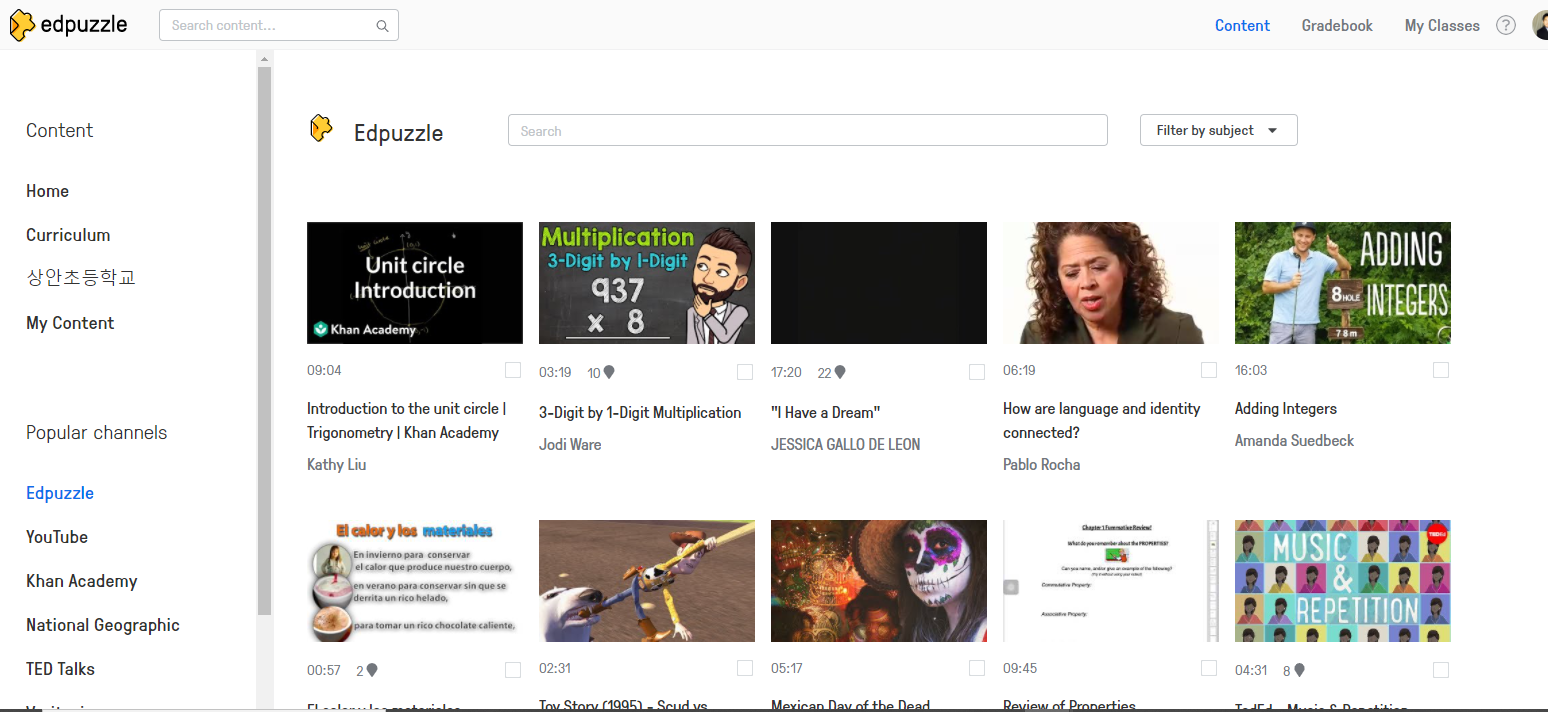Tick checkbox for Toy Story video
The image size is (1548, 712).
[745, 668]
